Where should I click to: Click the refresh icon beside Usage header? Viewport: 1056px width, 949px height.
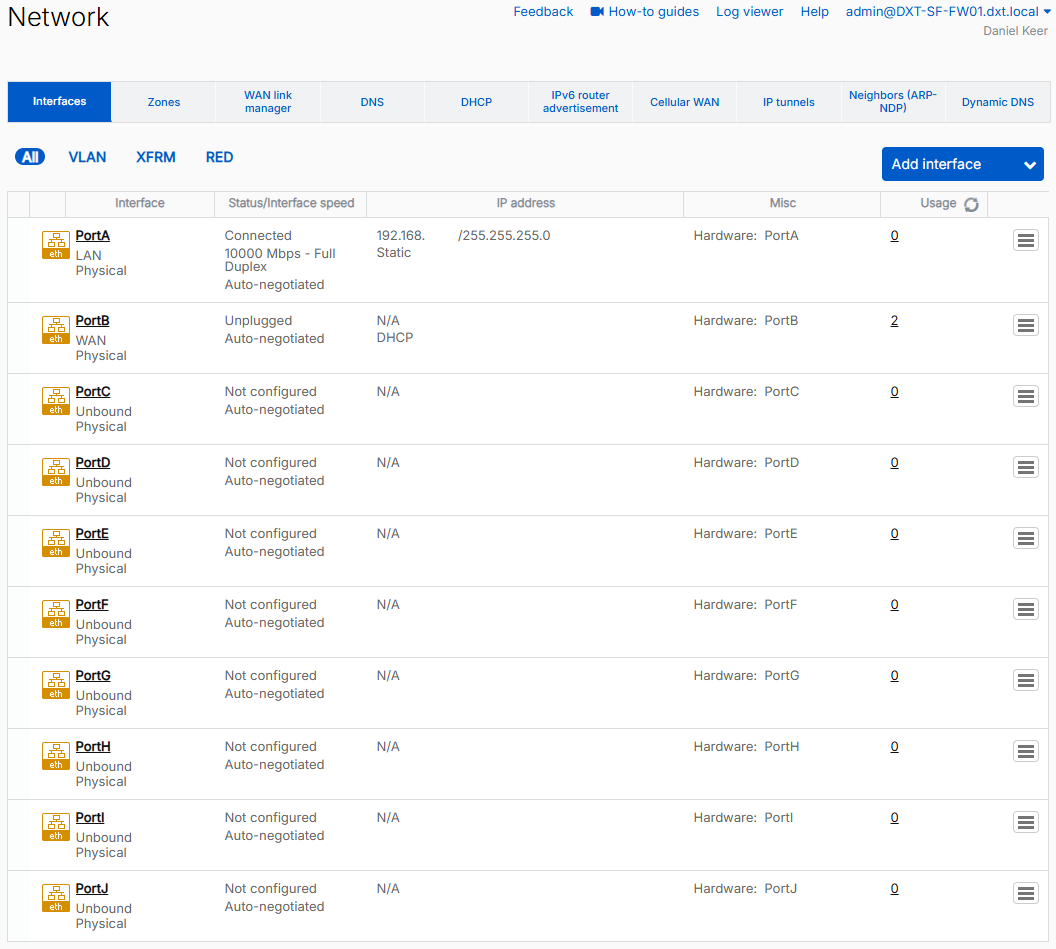[971, 204]
